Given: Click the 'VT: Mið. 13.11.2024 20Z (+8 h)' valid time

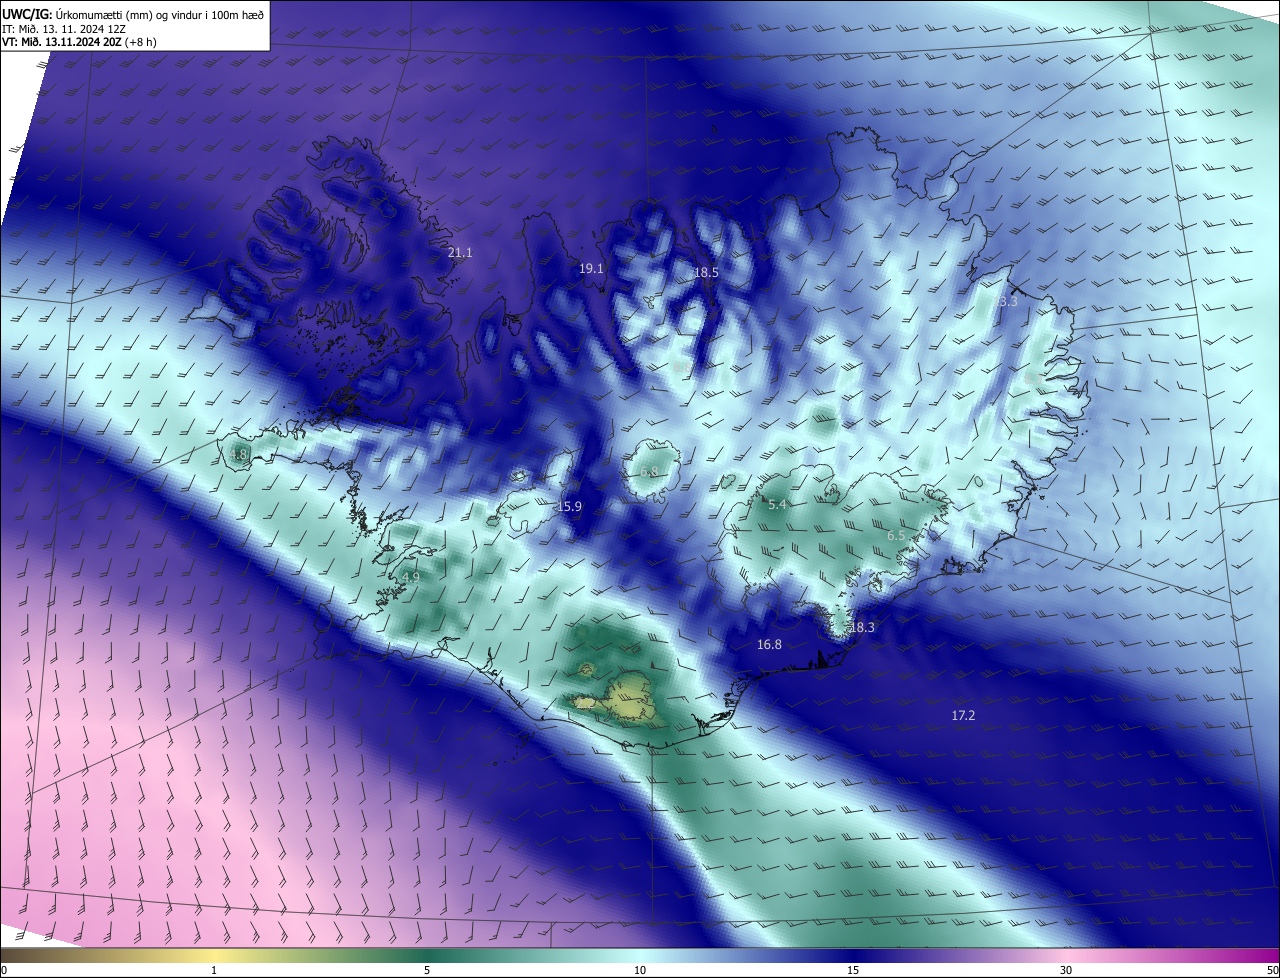Looking at the screenshot, I should [79, 42].
